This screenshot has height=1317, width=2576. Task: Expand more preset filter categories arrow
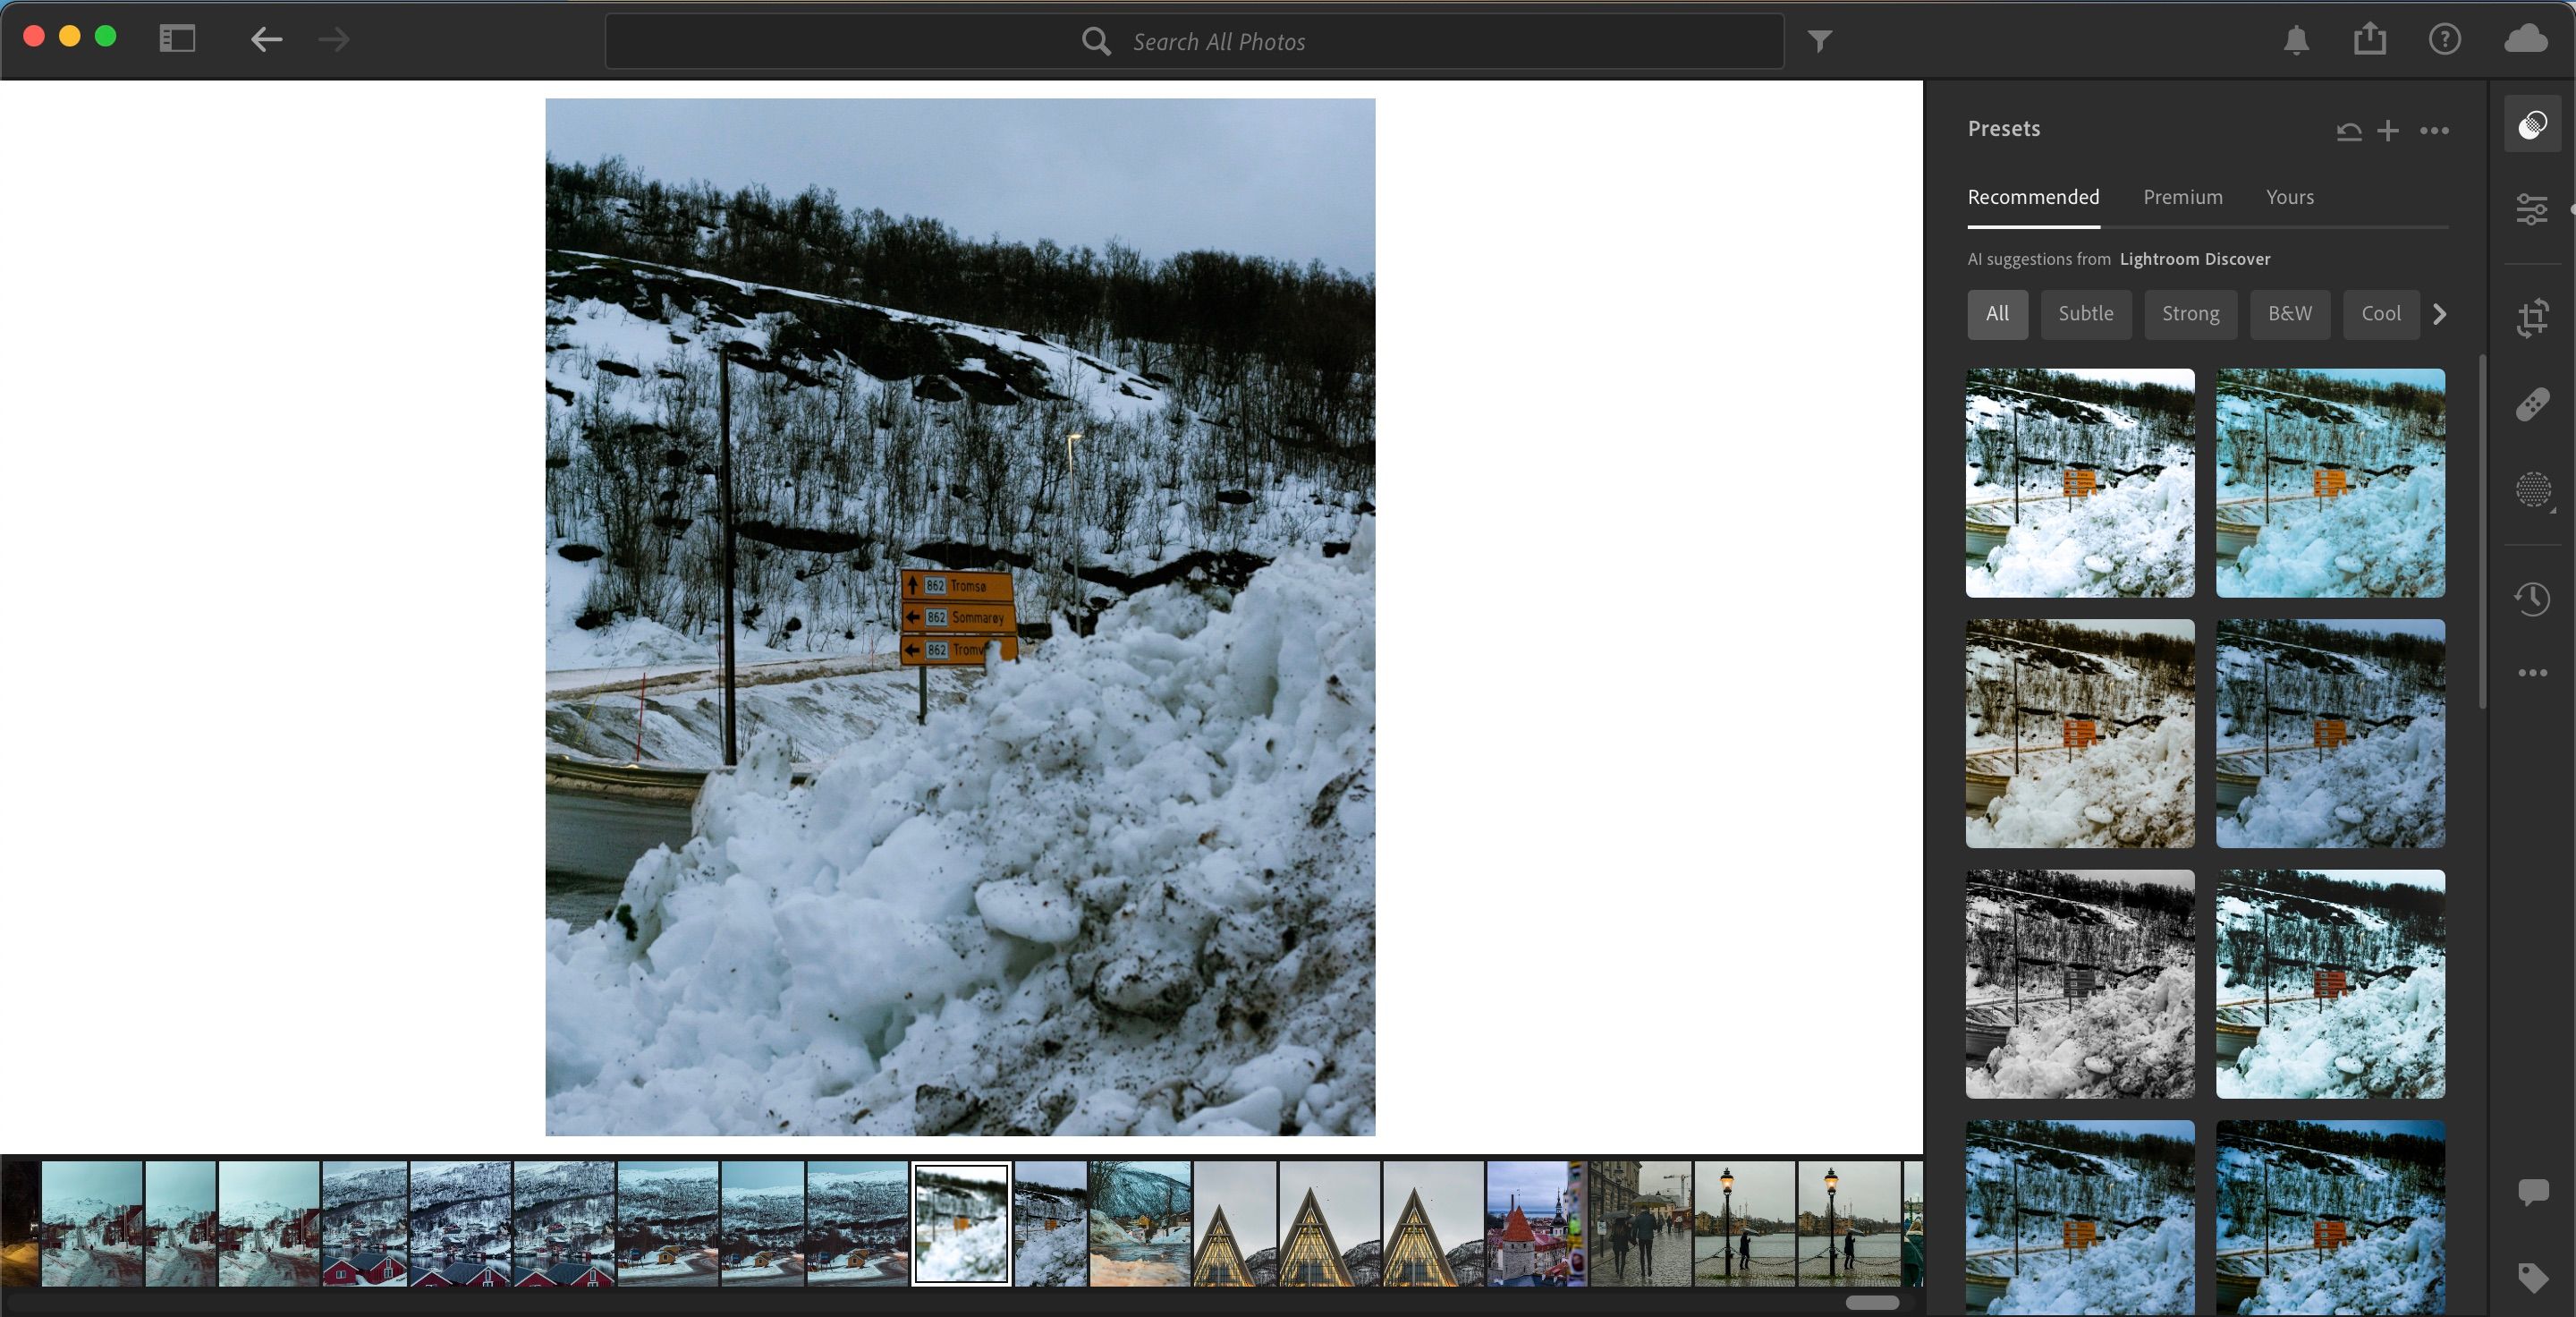(2439, 314)
